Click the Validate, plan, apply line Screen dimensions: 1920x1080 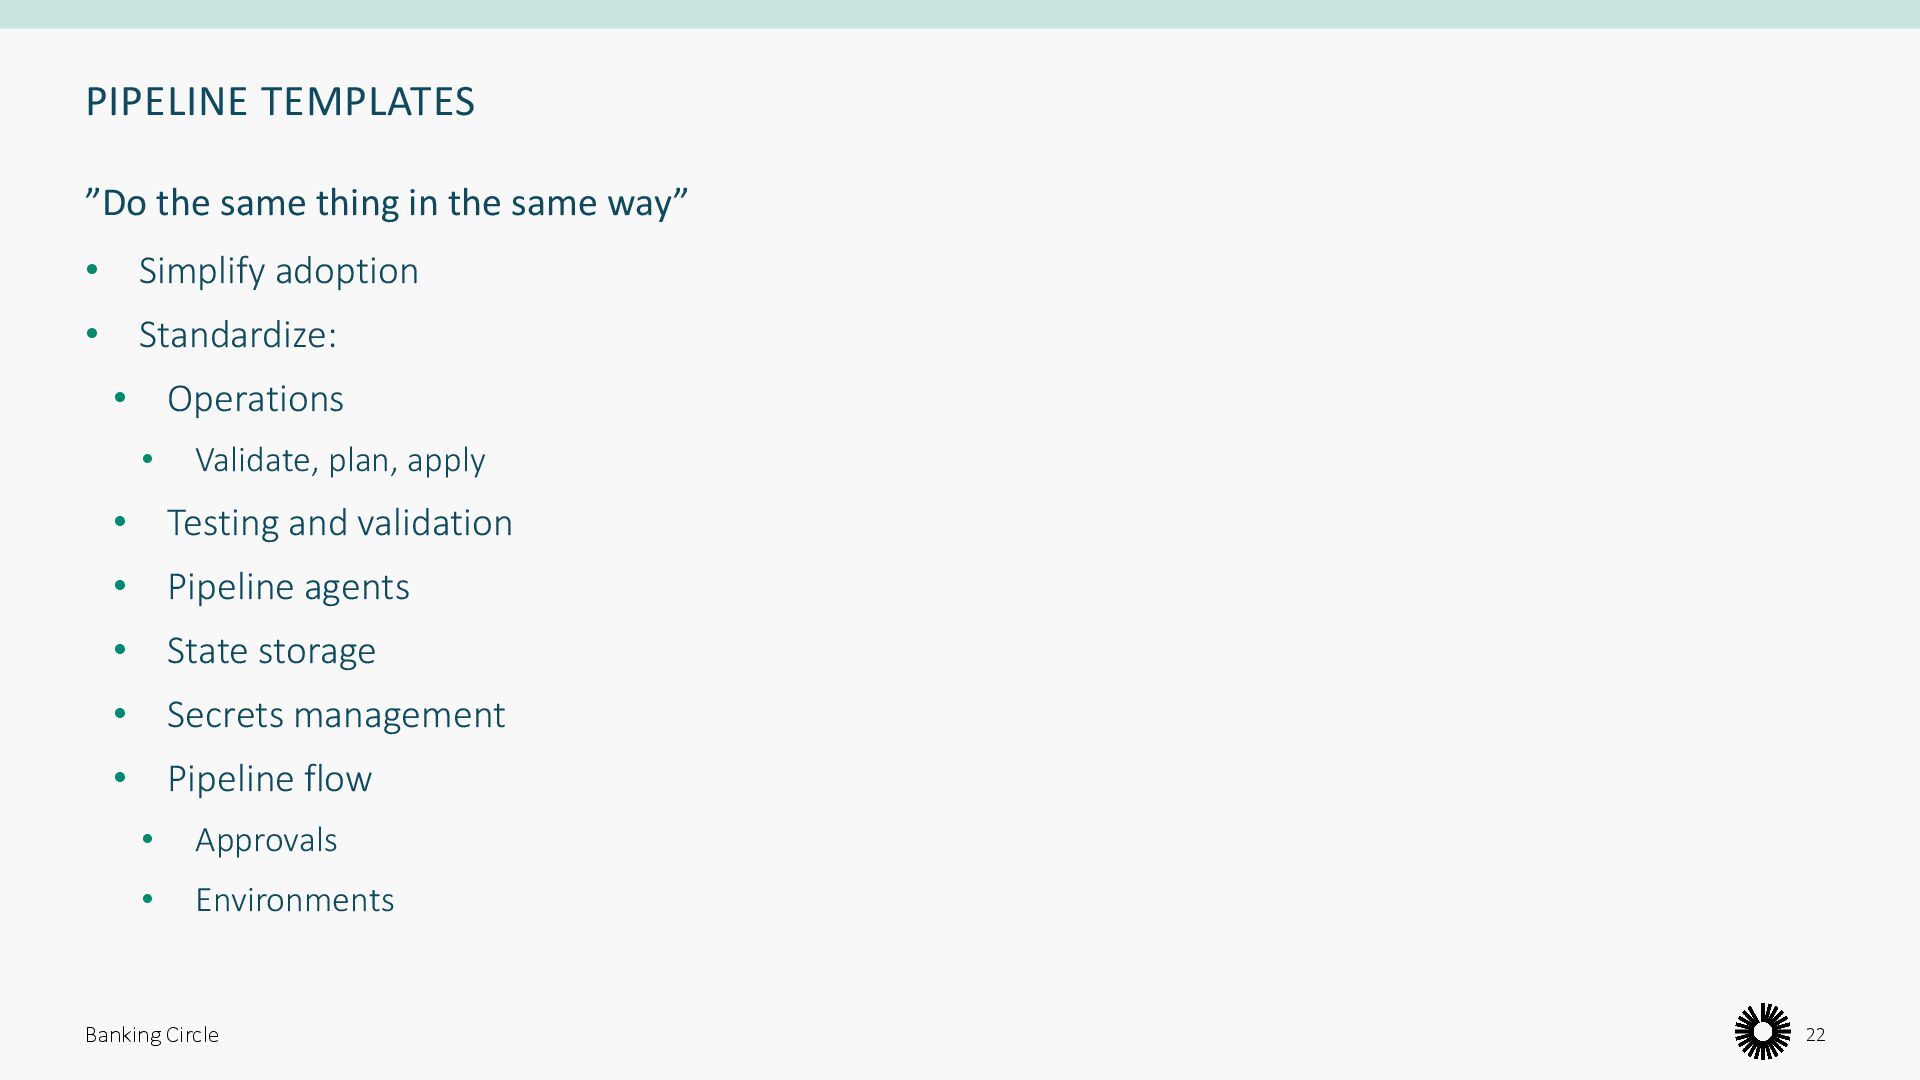click(340, 460)
